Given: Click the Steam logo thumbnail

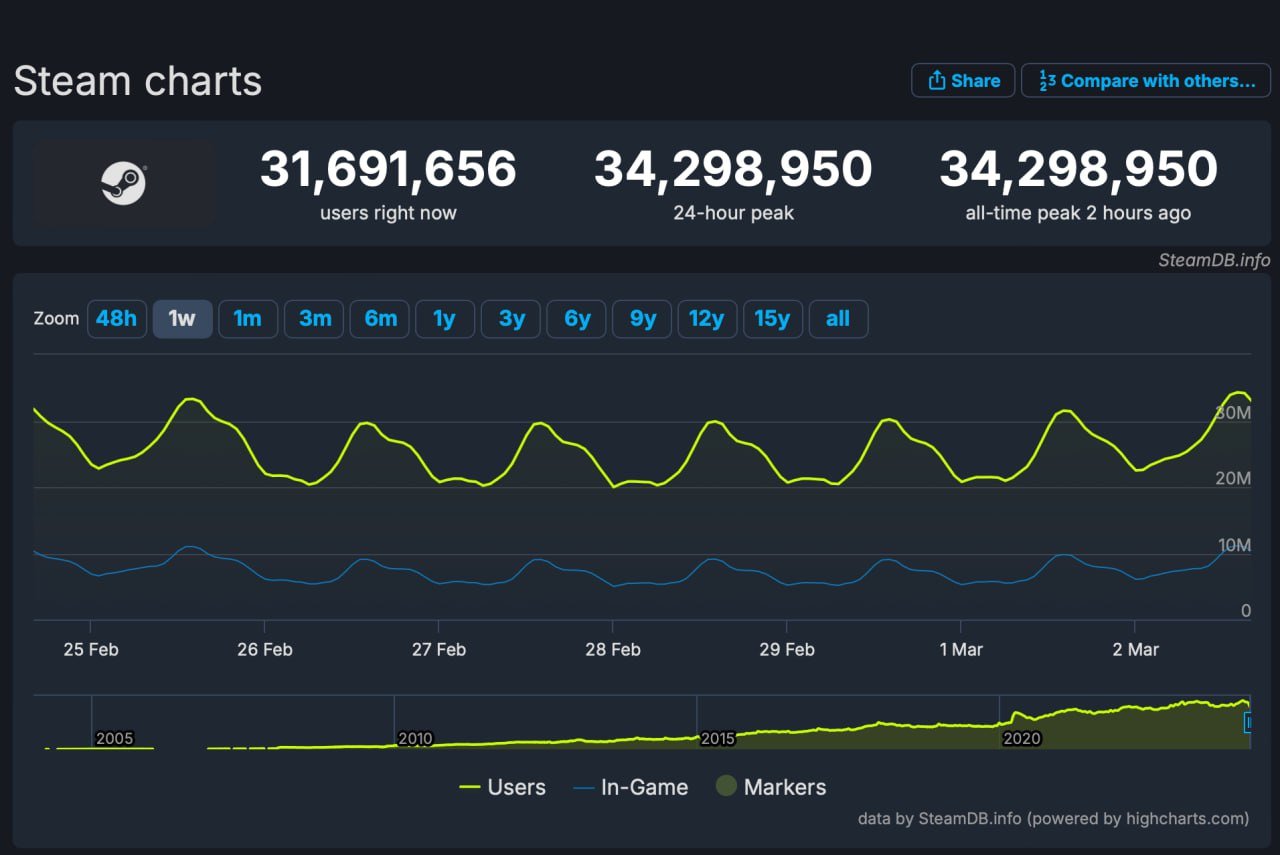Looking at the screenshot, I should 124,184.
